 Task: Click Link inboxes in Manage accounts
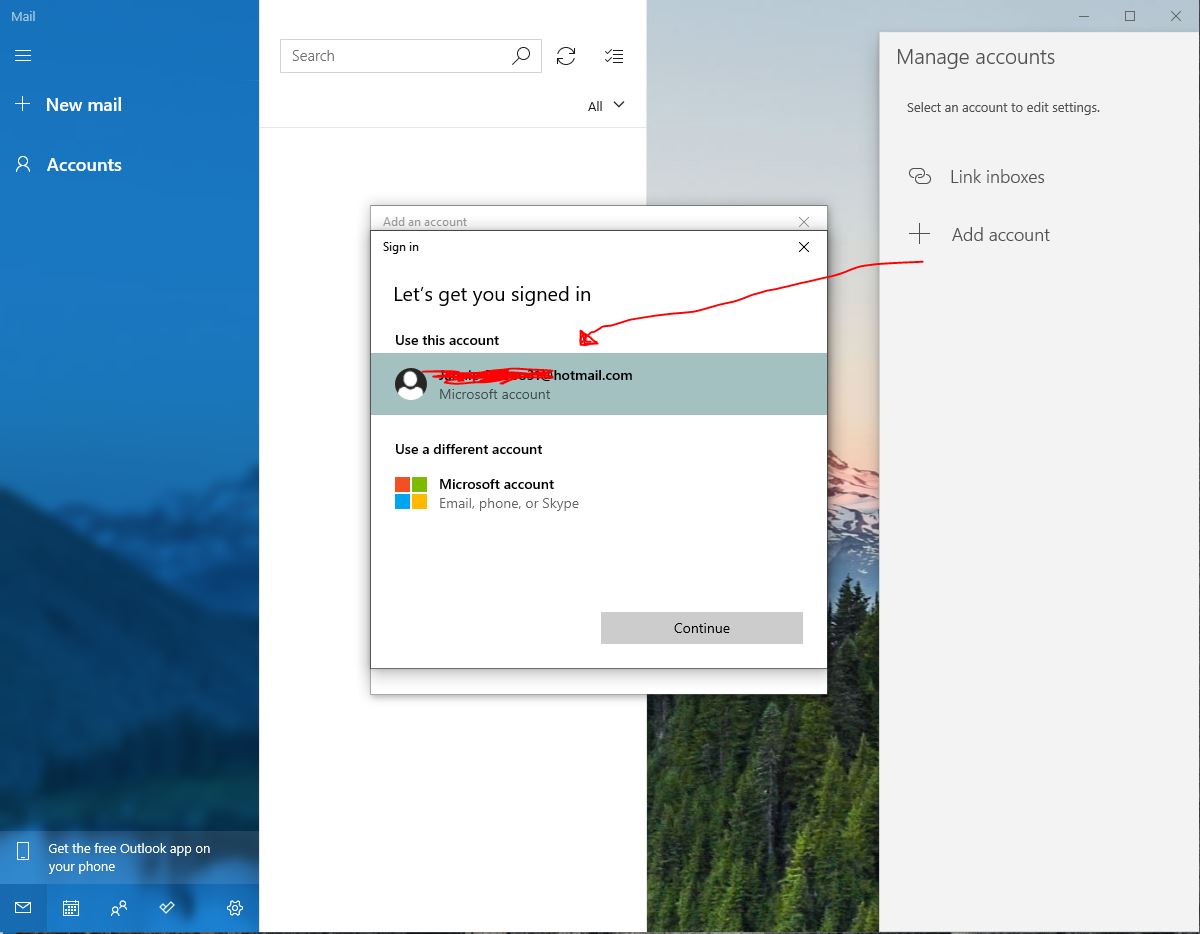pyautogui.click(x=997, y=177)
